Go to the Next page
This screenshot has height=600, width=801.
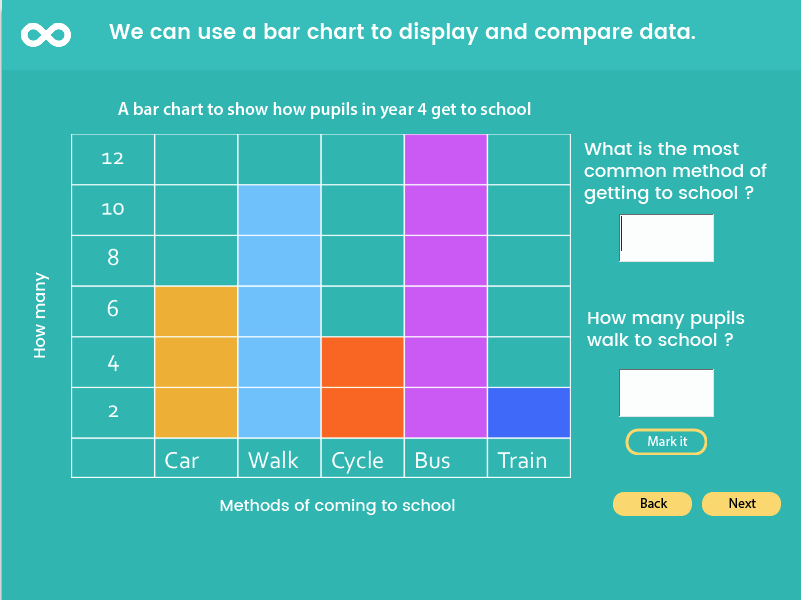pyautogui.click(x=741, y=503)
